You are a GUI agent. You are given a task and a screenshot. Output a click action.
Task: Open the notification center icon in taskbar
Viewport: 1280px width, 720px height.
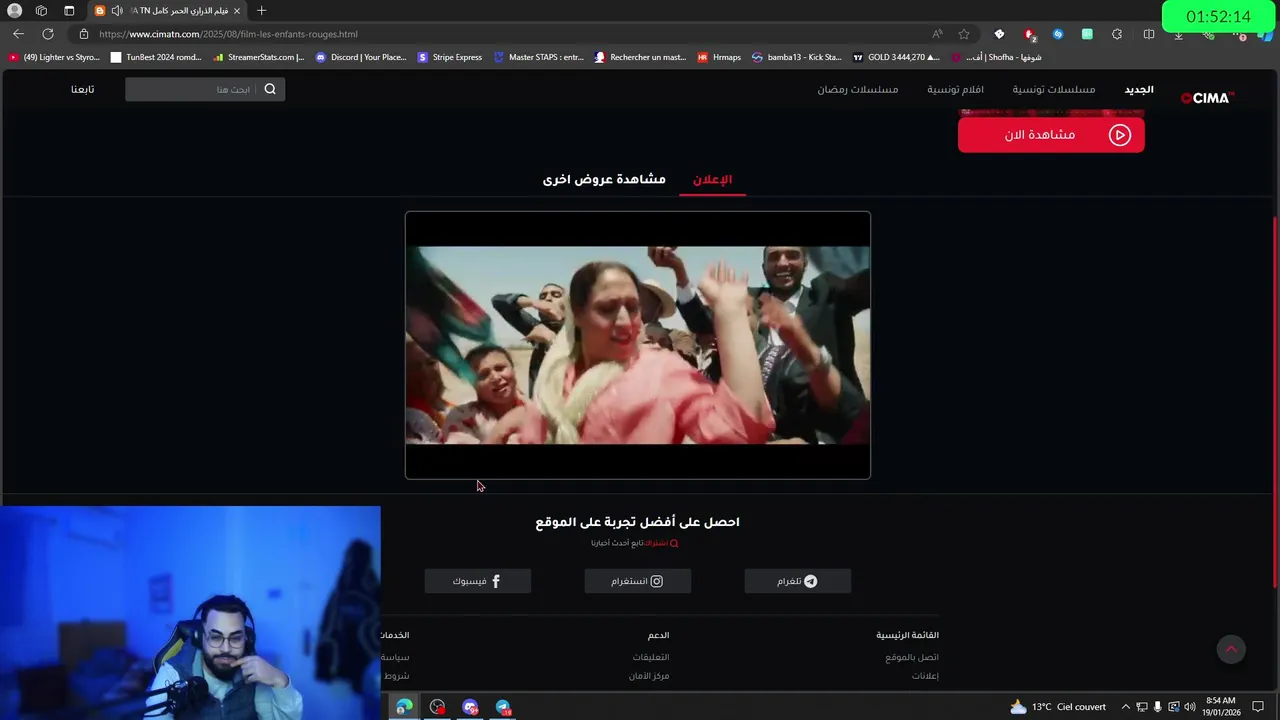click(1258, 707)
